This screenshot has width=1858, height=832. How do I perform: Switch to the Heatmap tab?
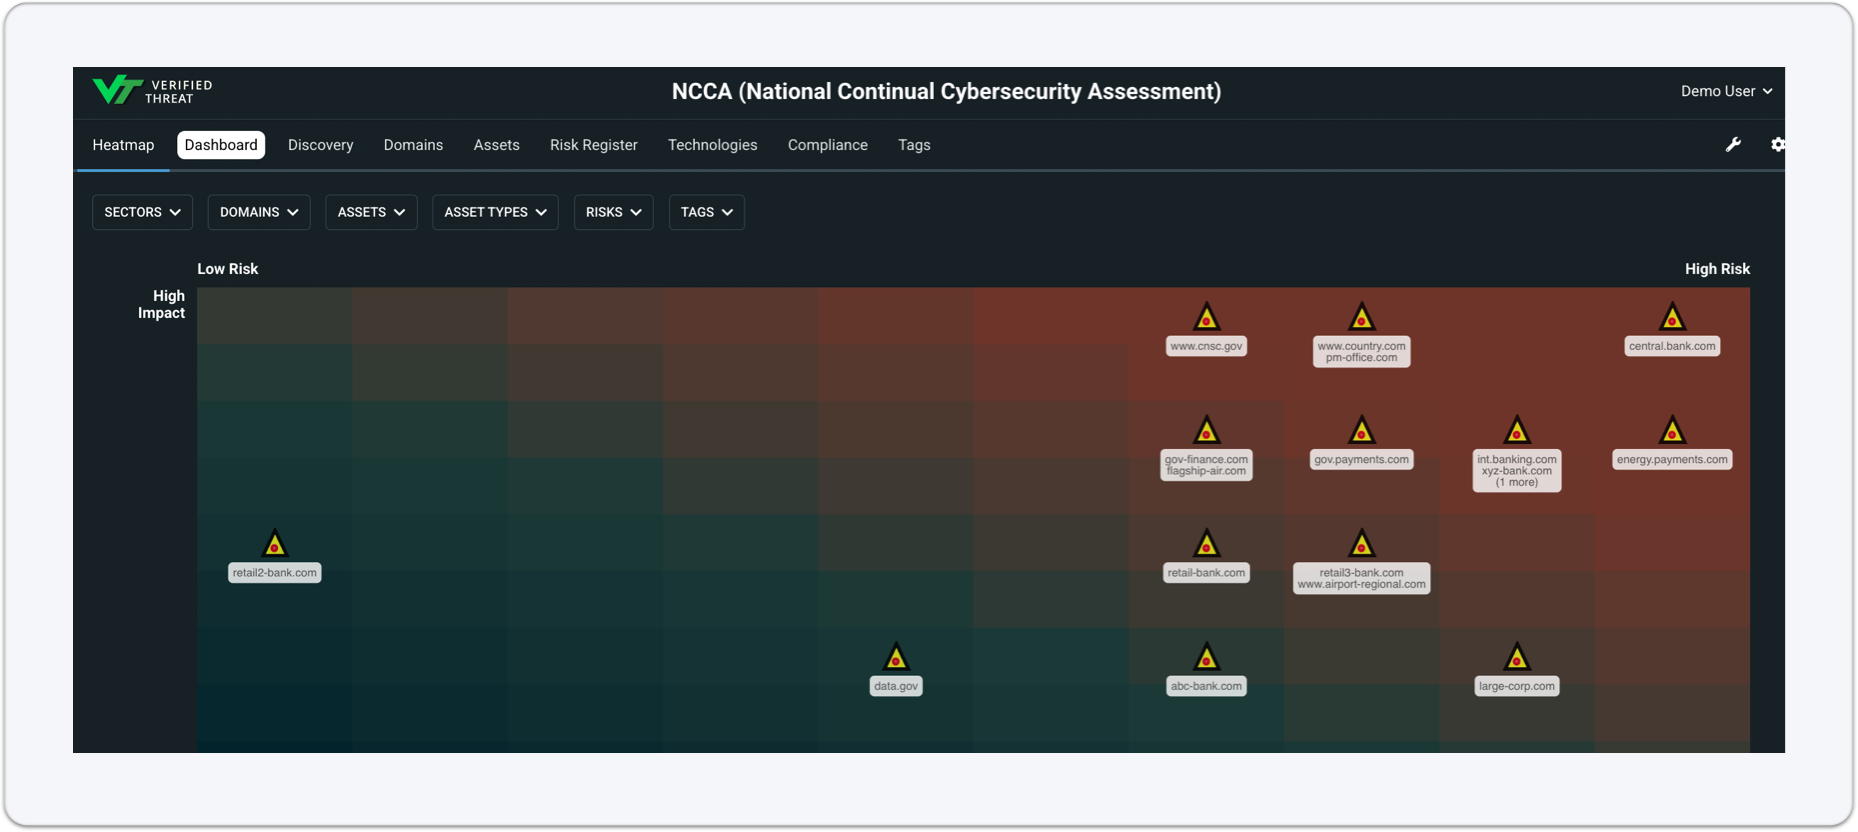pos(123,145)
